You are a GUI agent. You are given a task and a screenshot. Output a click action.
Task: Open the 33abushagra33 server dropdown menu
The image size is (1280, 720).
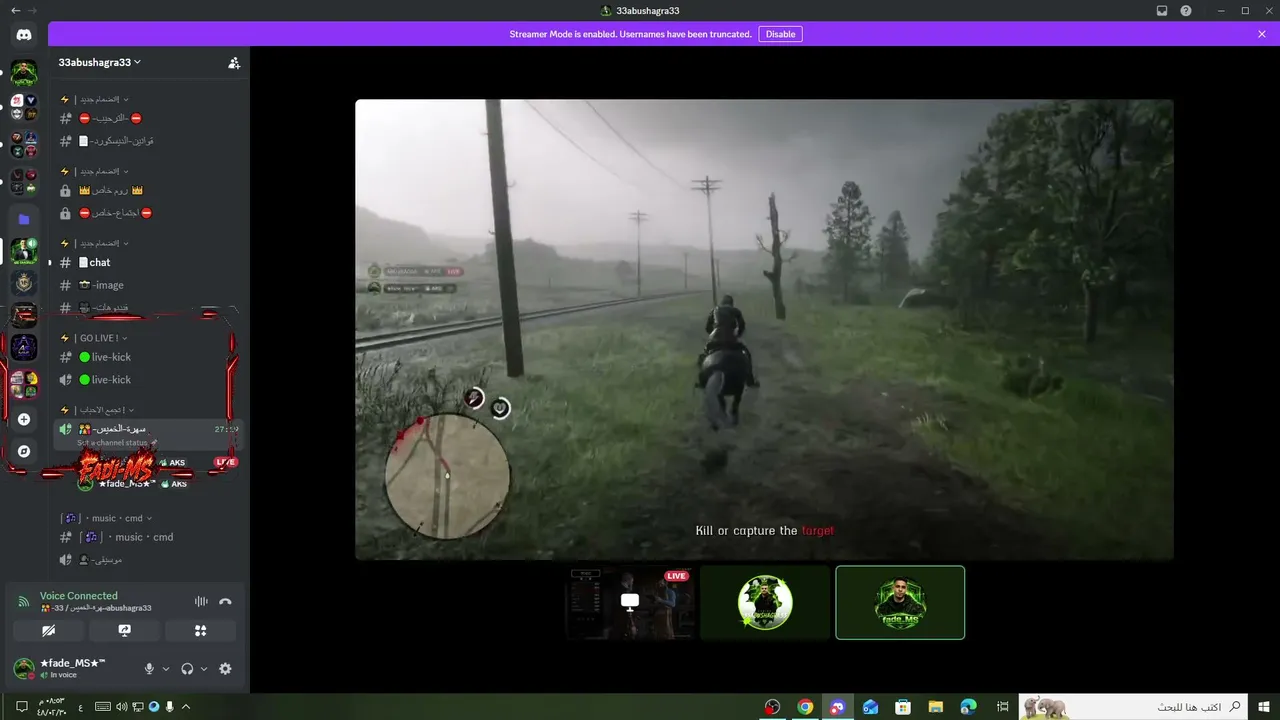(100, 62)
